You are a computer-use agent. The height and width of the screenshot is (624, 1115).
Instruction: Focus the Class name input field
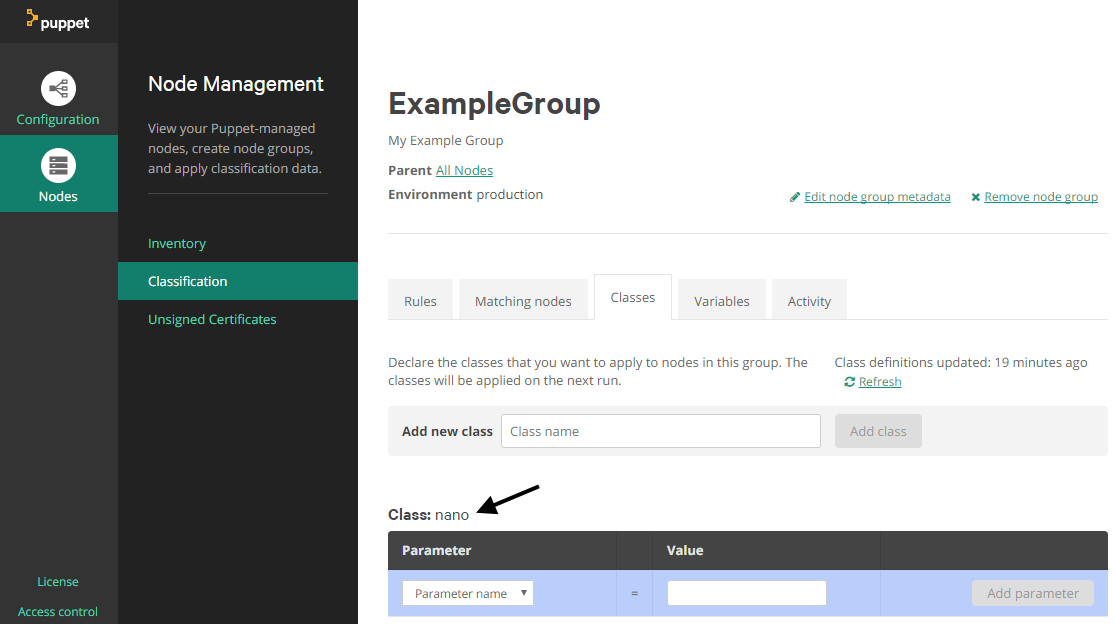[661, 431]
